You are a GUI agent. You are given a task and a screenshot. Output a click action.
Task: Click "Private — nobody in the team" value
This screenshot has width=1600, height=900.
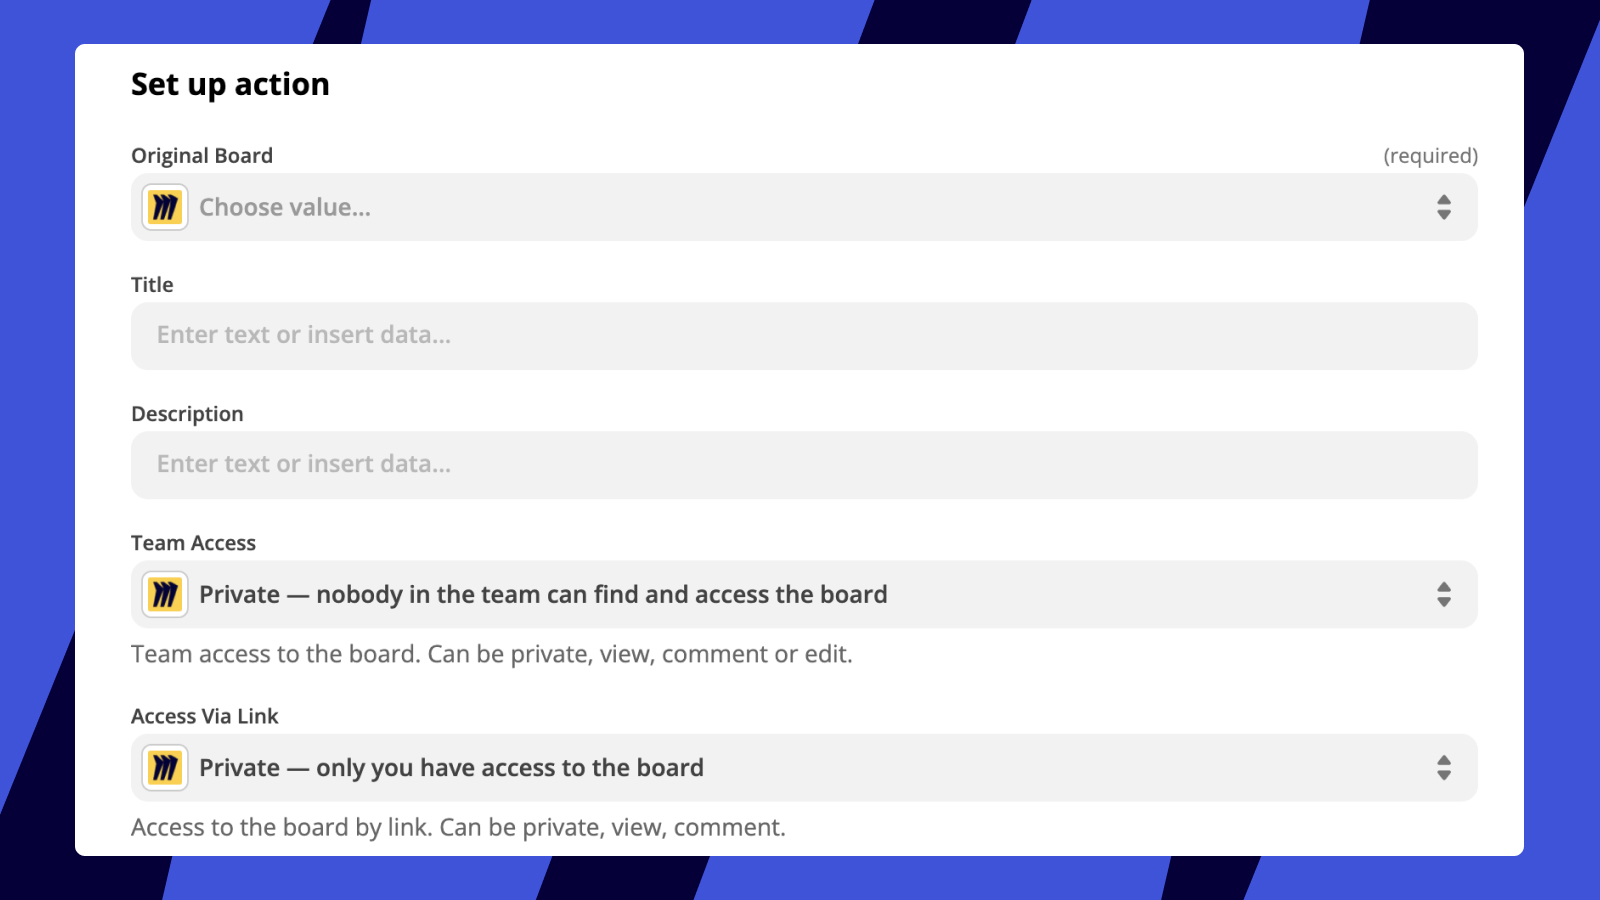[x=543, y=595]
